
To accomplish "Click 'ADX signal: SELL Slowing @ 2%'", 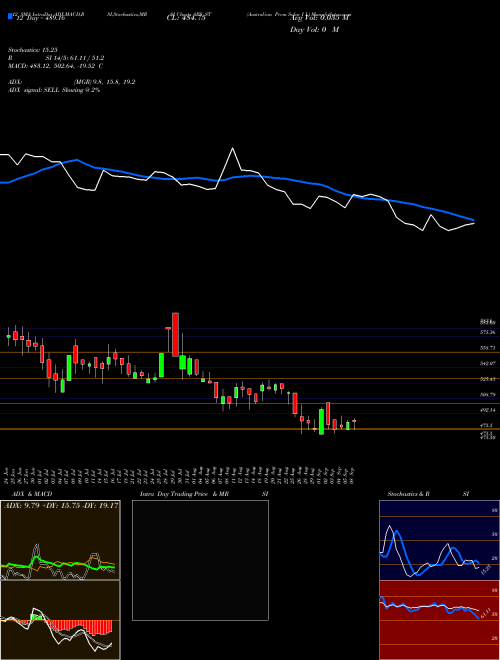I will click(54, 90).
